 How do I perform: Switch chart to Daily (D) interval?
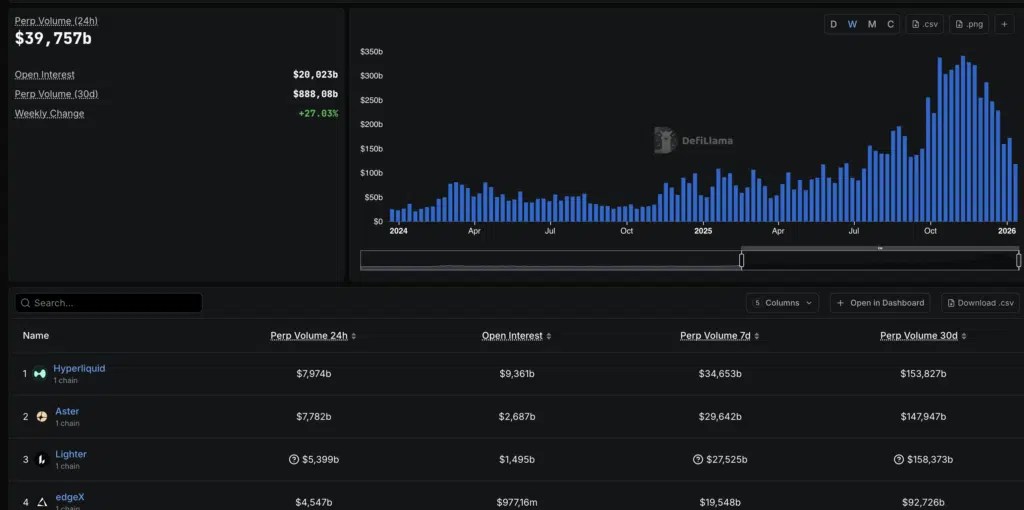(833, 24)
